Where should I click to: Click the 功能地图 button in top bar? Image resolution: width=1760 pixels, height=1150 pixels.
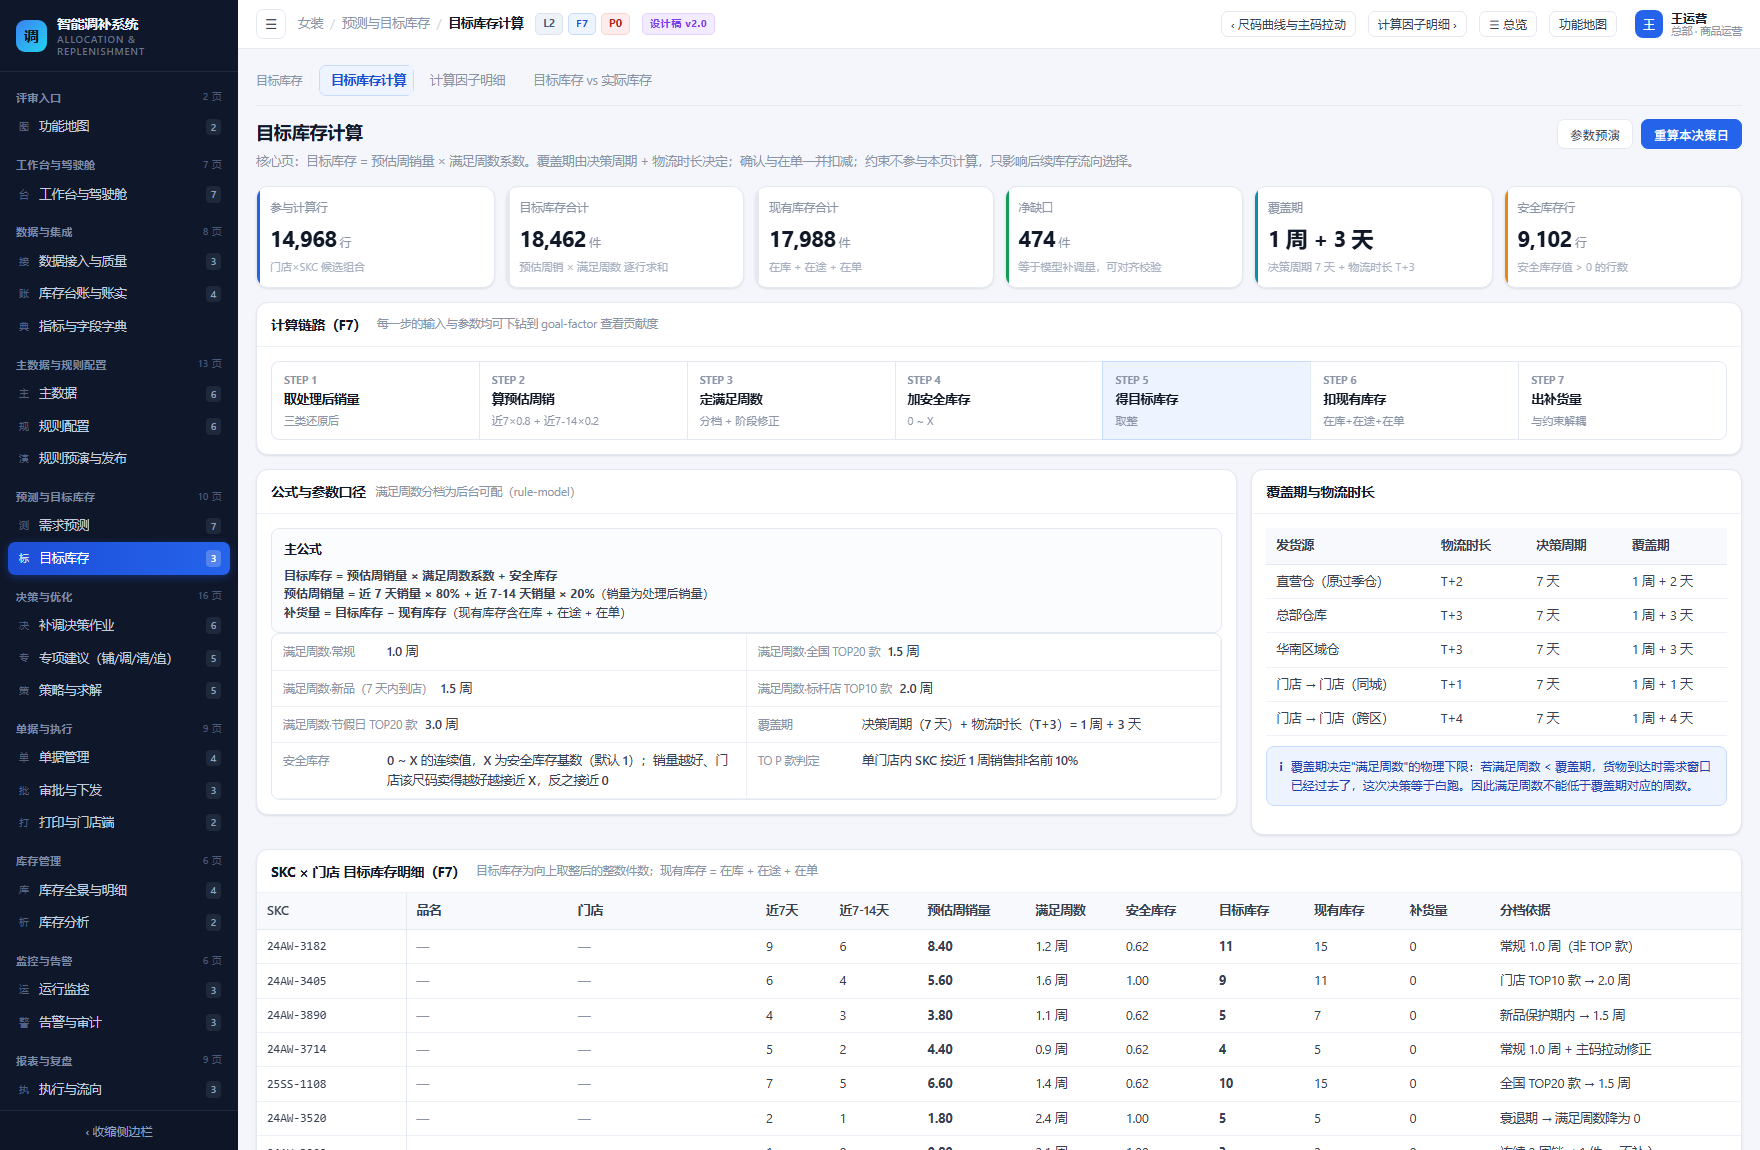click(1583, 24)
